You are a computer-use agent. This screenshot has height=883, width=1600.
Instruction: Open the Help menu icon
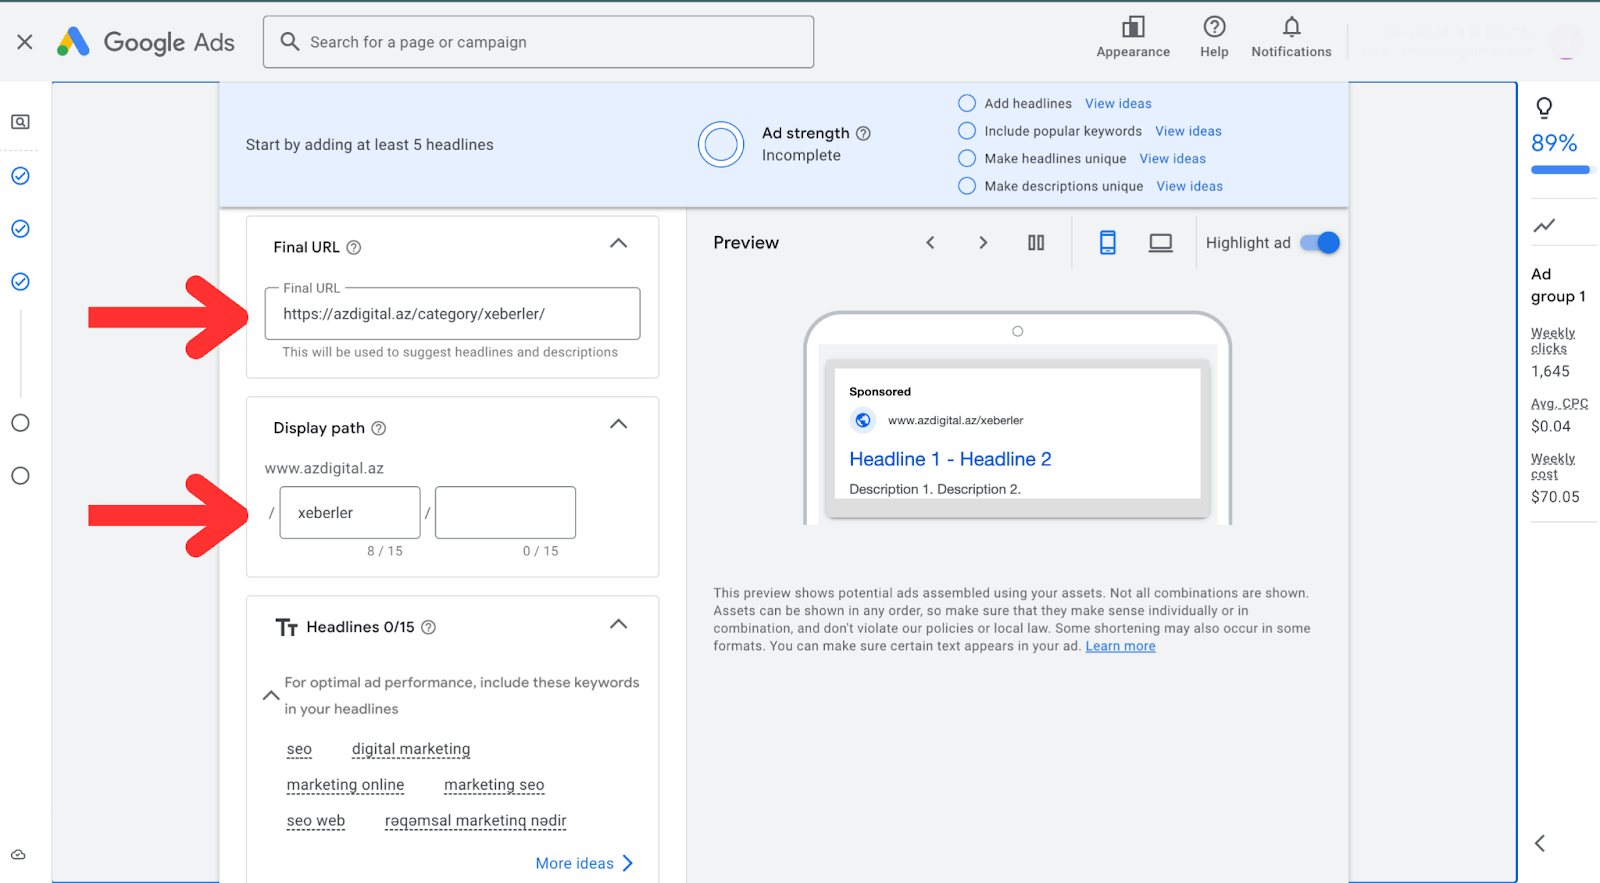(x=1214, y=27)
